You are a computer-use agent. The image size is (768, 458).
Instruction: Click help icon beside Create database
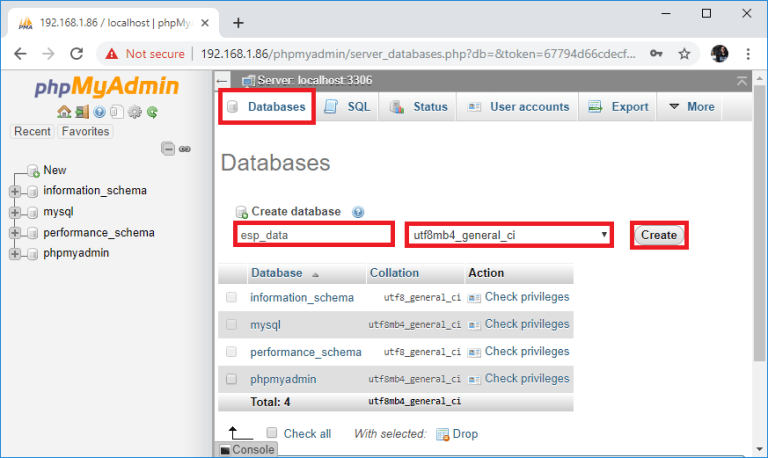click(358, 212)
